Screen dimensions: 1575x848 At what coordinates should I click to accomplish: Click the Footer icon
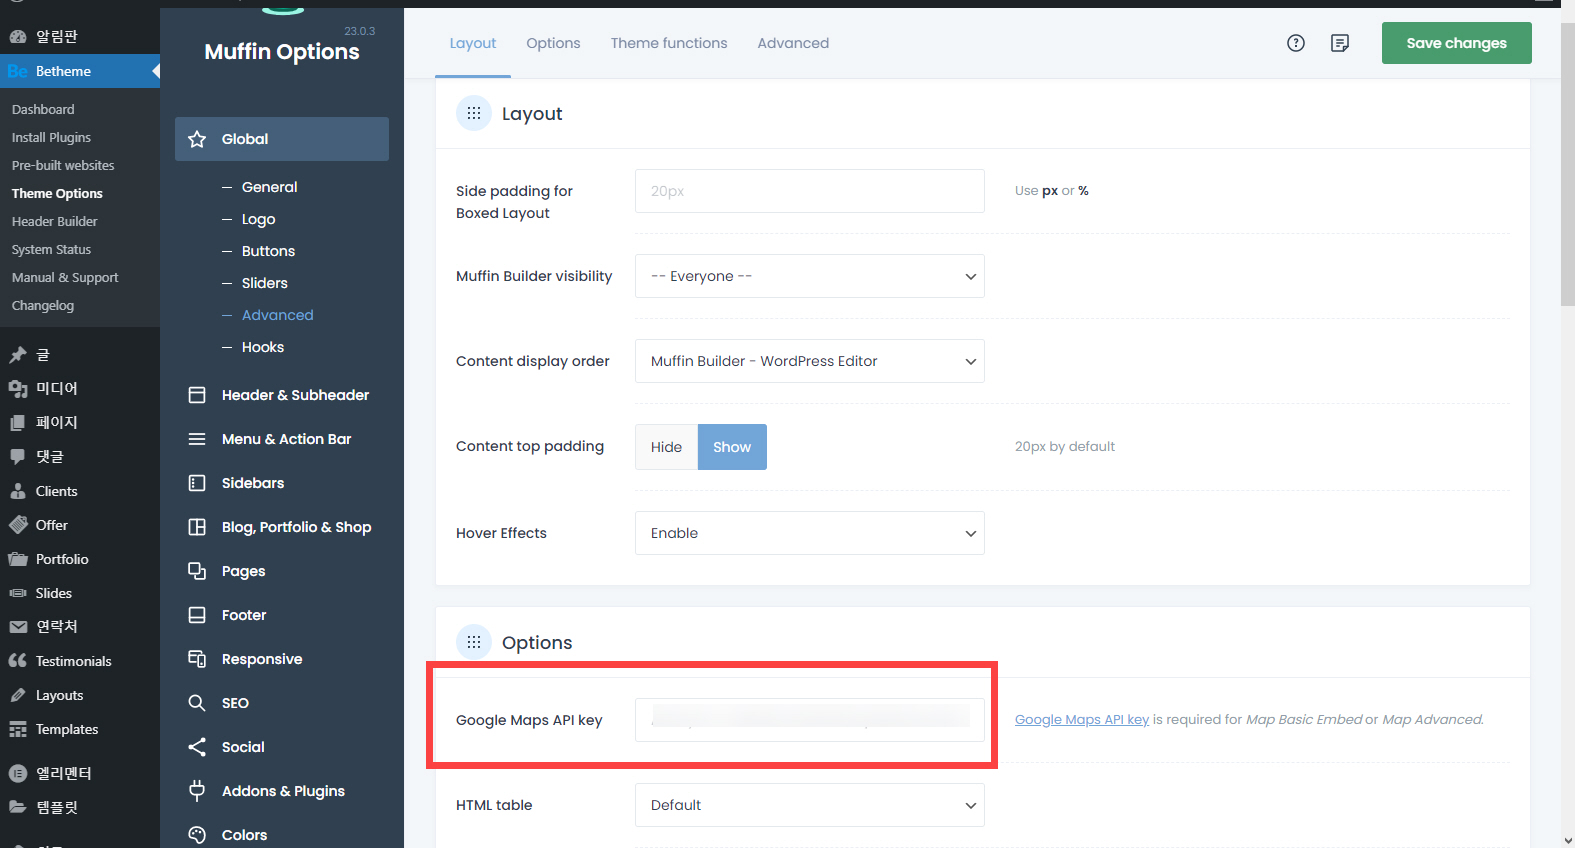coord(197,615)
